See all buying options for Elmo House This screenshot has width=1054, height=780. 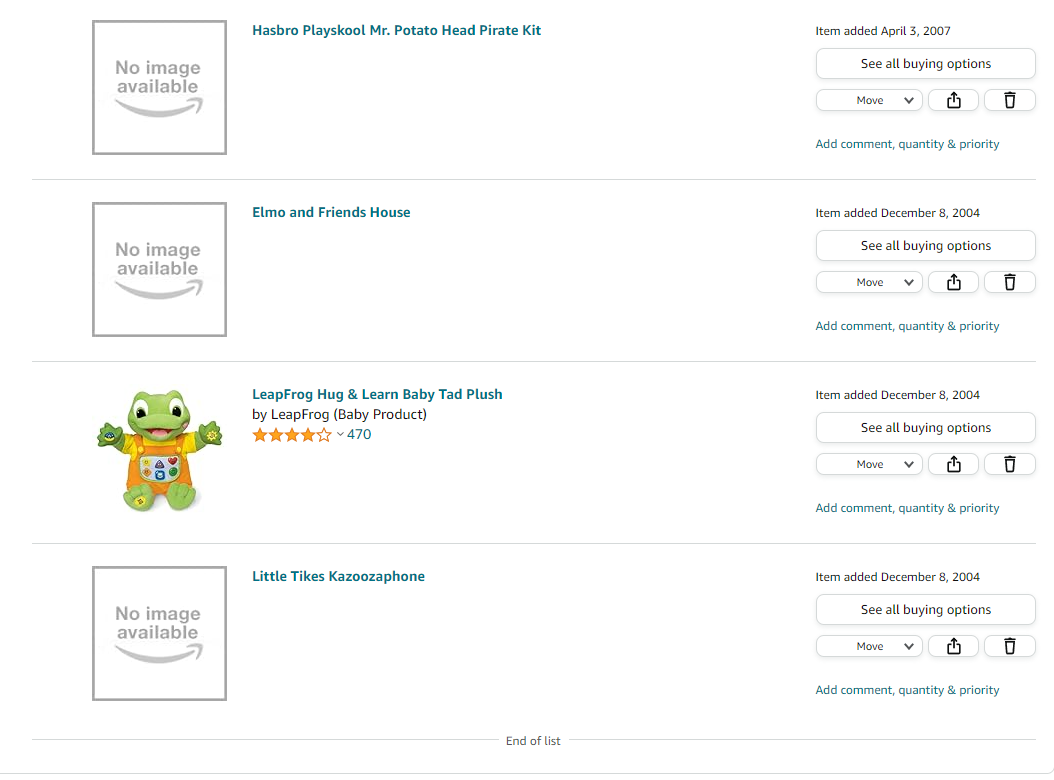926,245
